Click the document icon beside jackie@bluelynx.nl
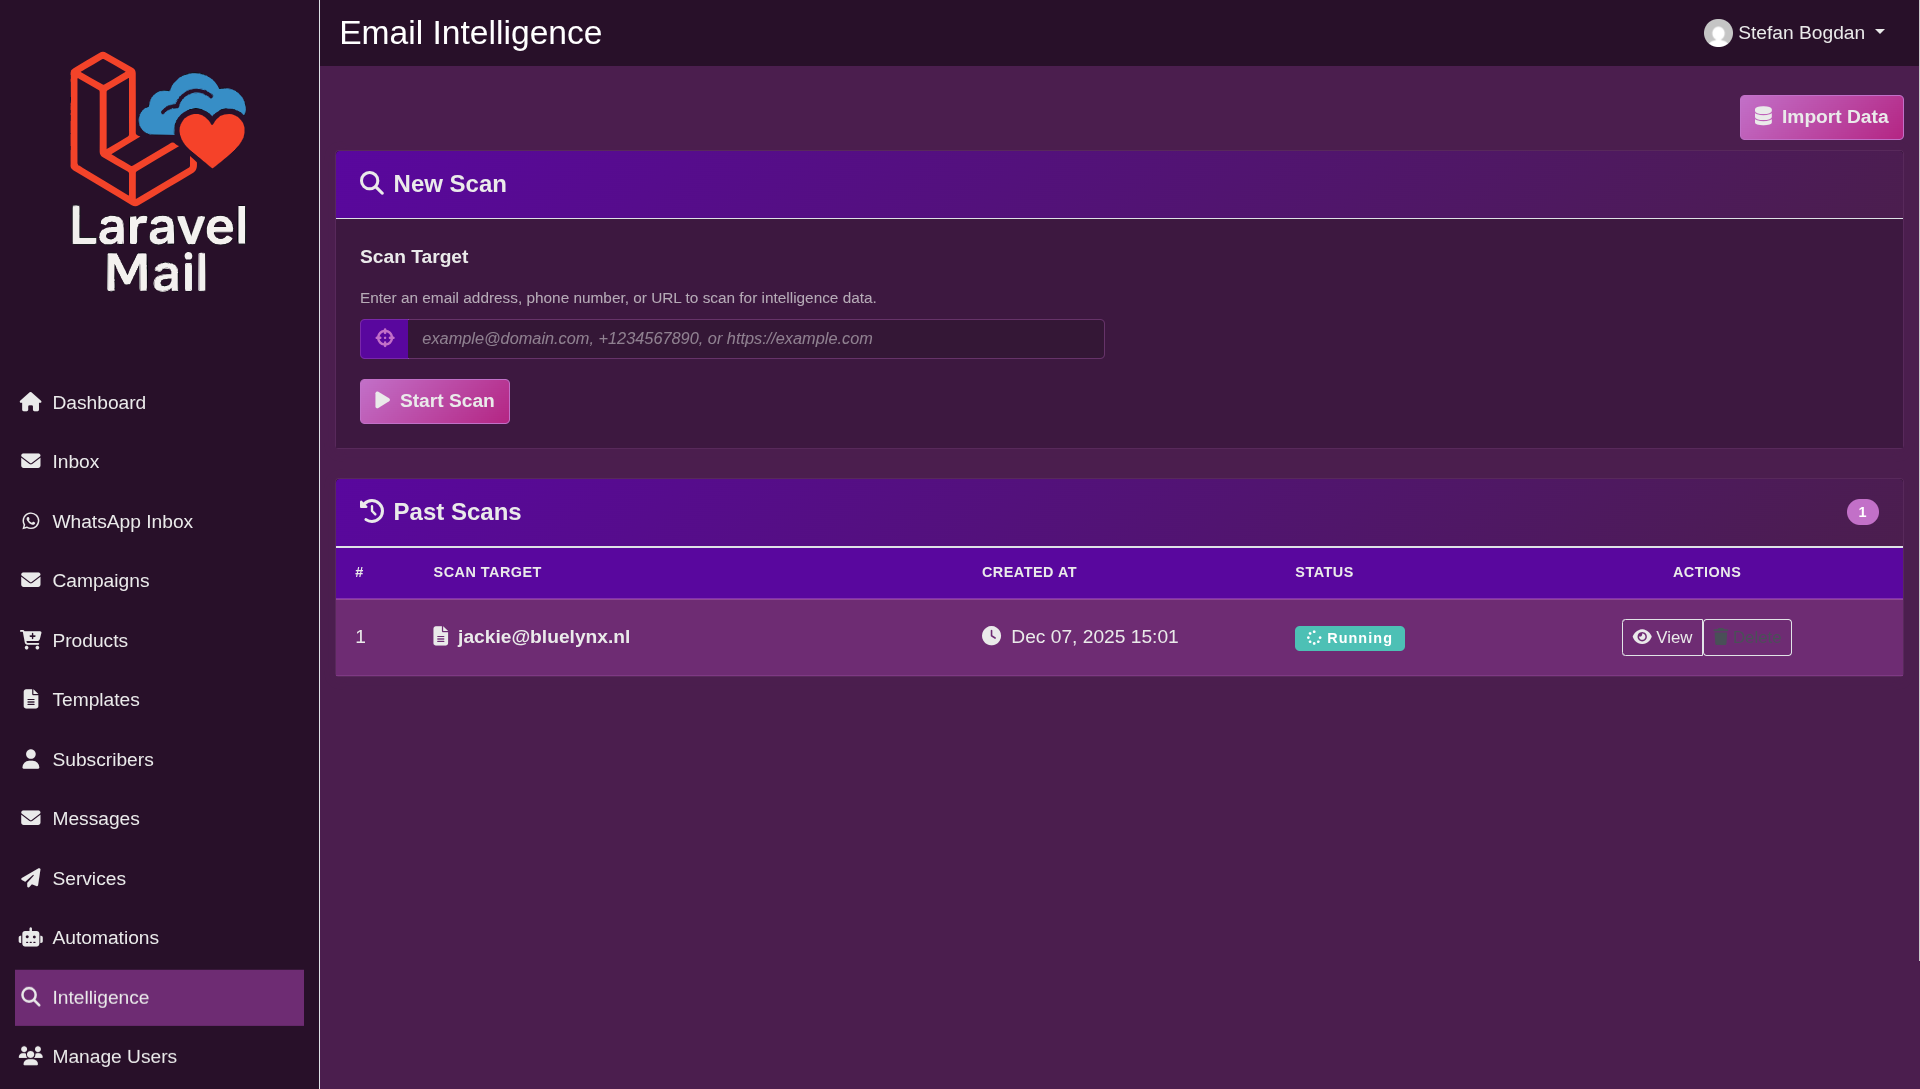This screenshot has width=1920, height=1089. tap(440, 636)
